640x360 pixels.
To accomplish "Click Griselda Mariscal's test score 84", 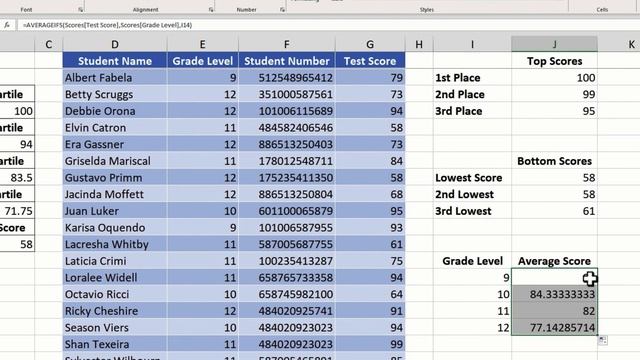I will (370, 161).
